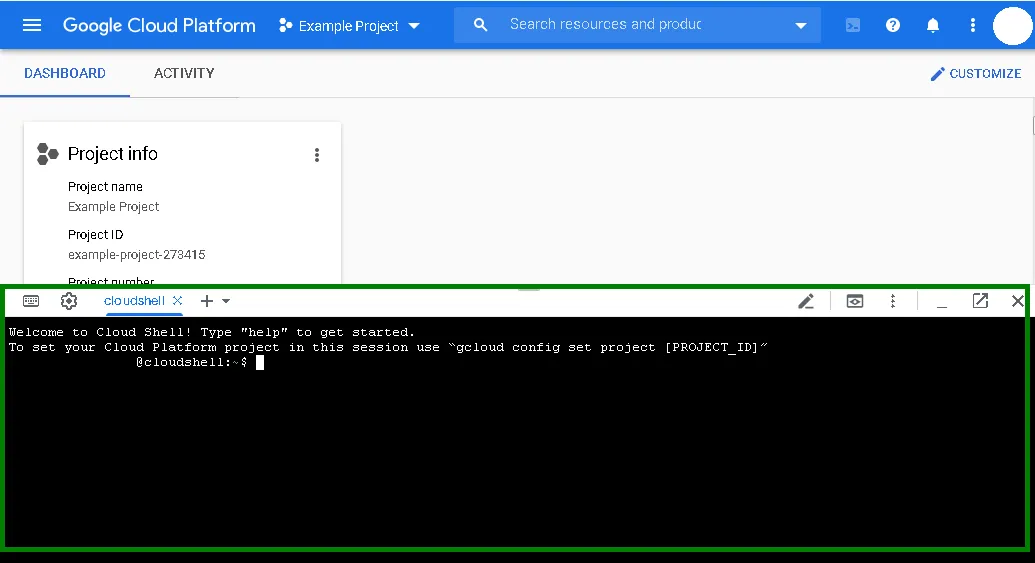Select the cloudshell session tab
Image resolution: width=1035 pixels, height=563 pixels.
tap(134, 301)
